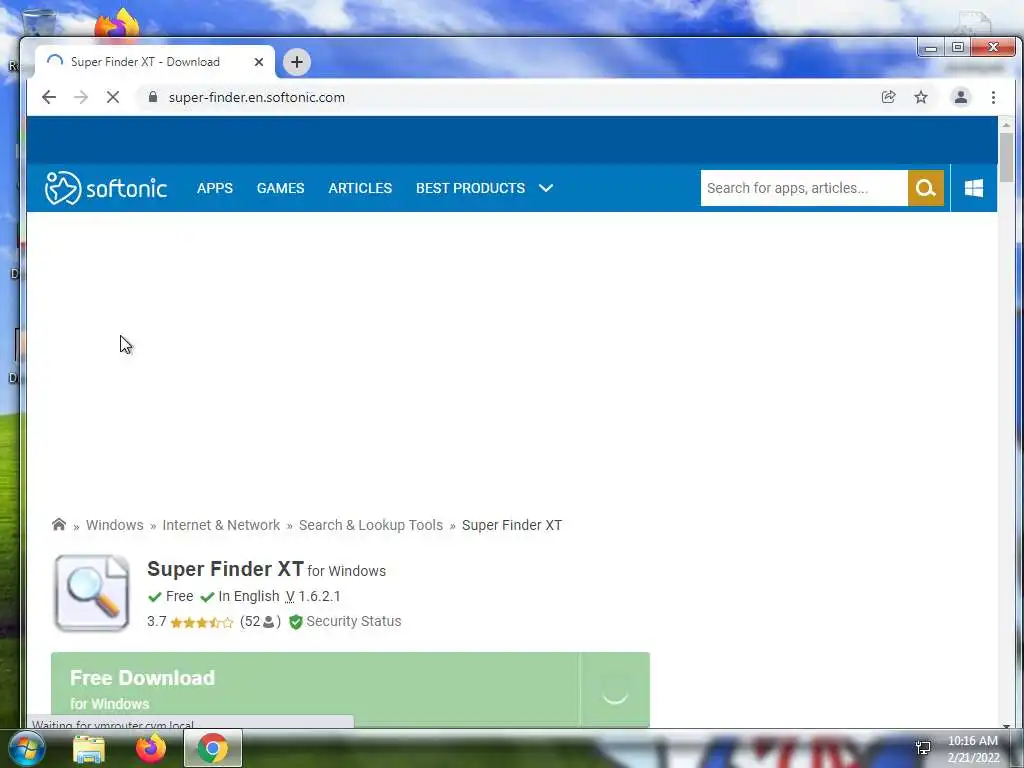Click the disabled forward navigation arrow

tap(81, 97)
